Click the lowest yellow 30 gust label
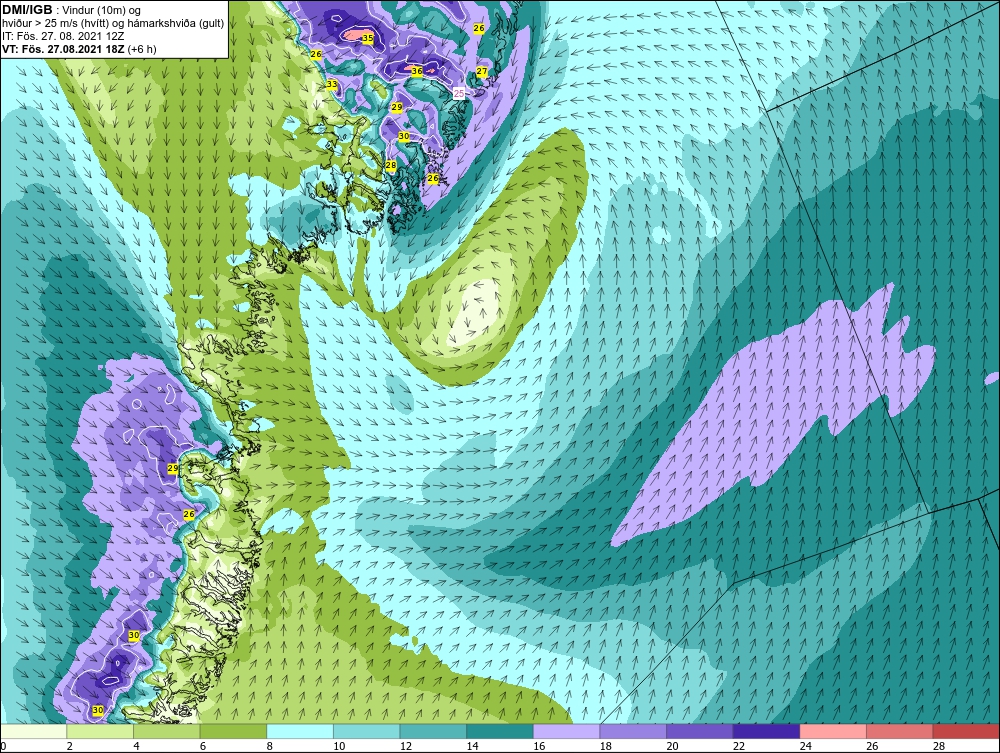The image size is (1000, 753). (x=98, y=710)
